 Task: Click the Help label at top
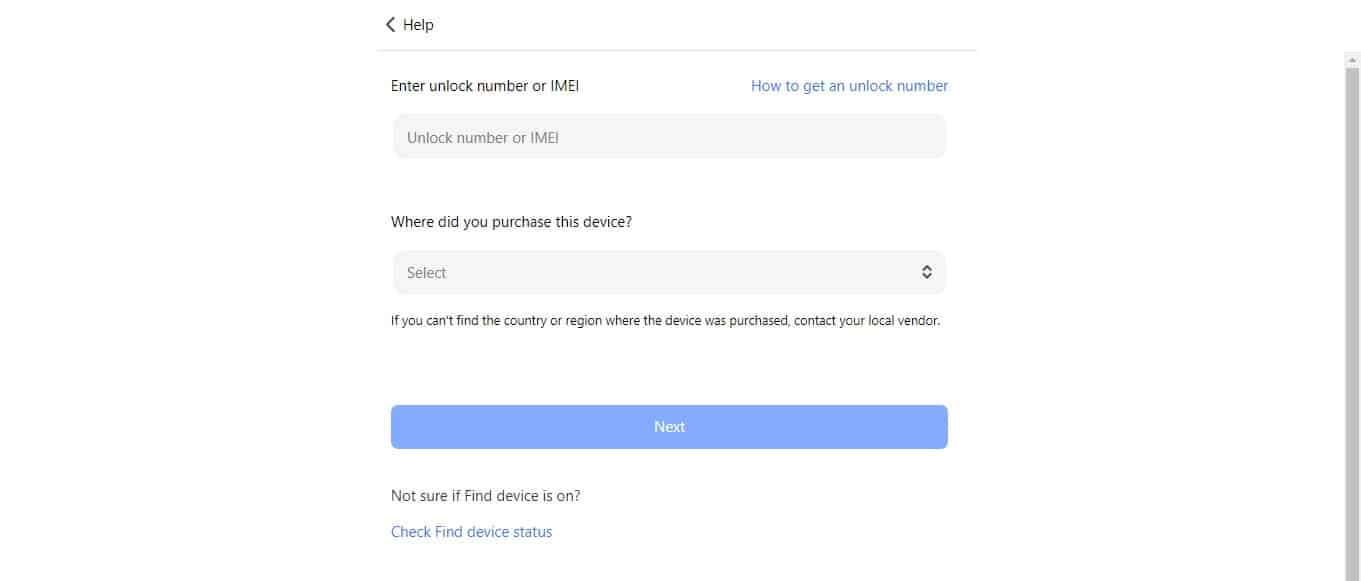tap(418, 24)
